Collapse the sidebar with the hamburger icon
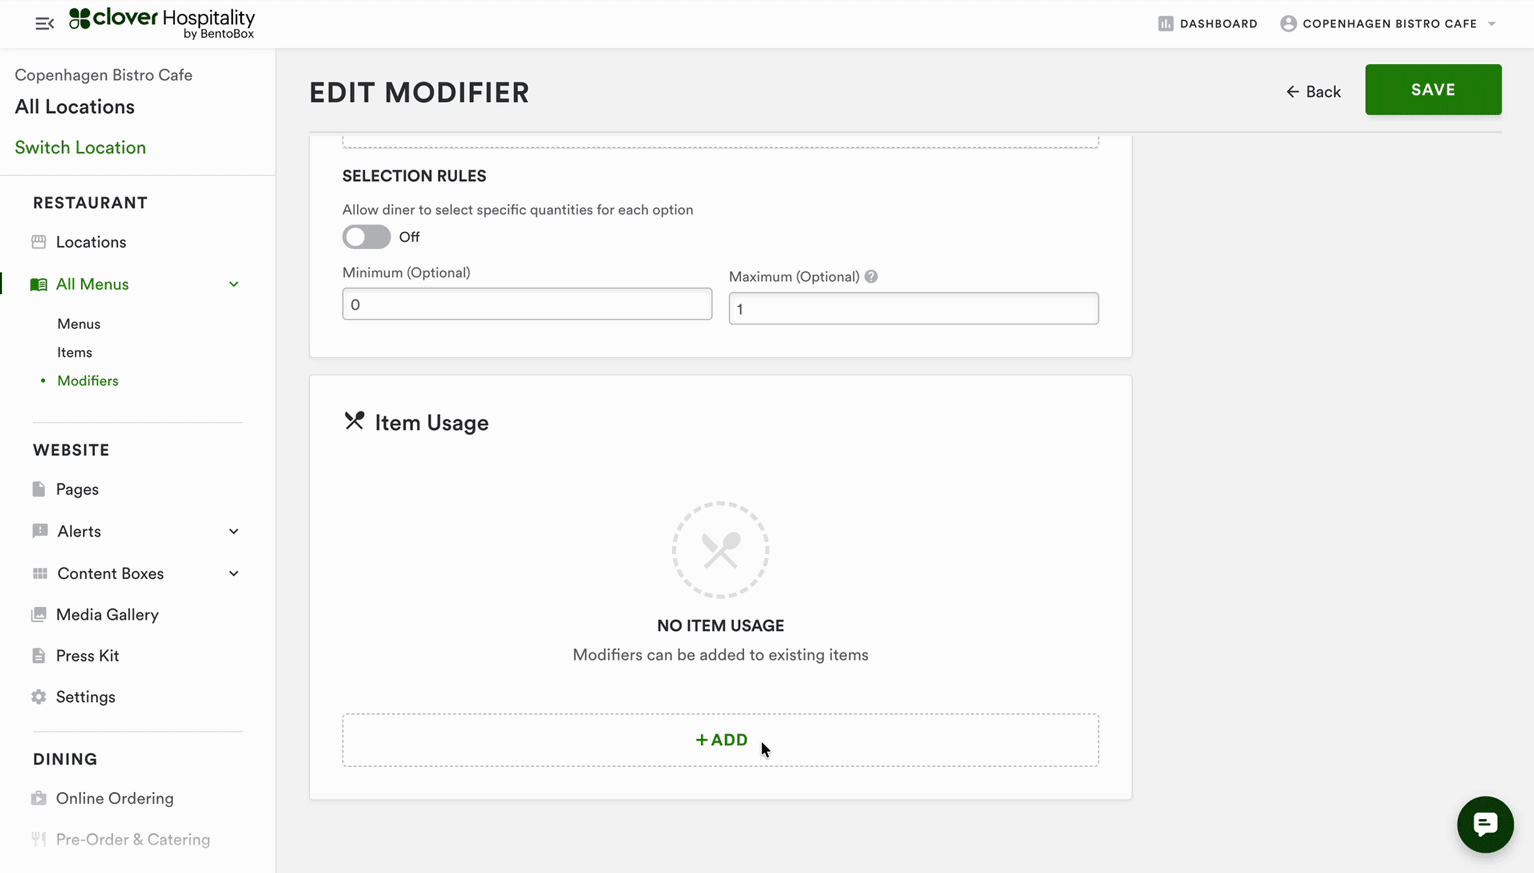The height and width of the screenshot is (873, 1534). point(44,23)
